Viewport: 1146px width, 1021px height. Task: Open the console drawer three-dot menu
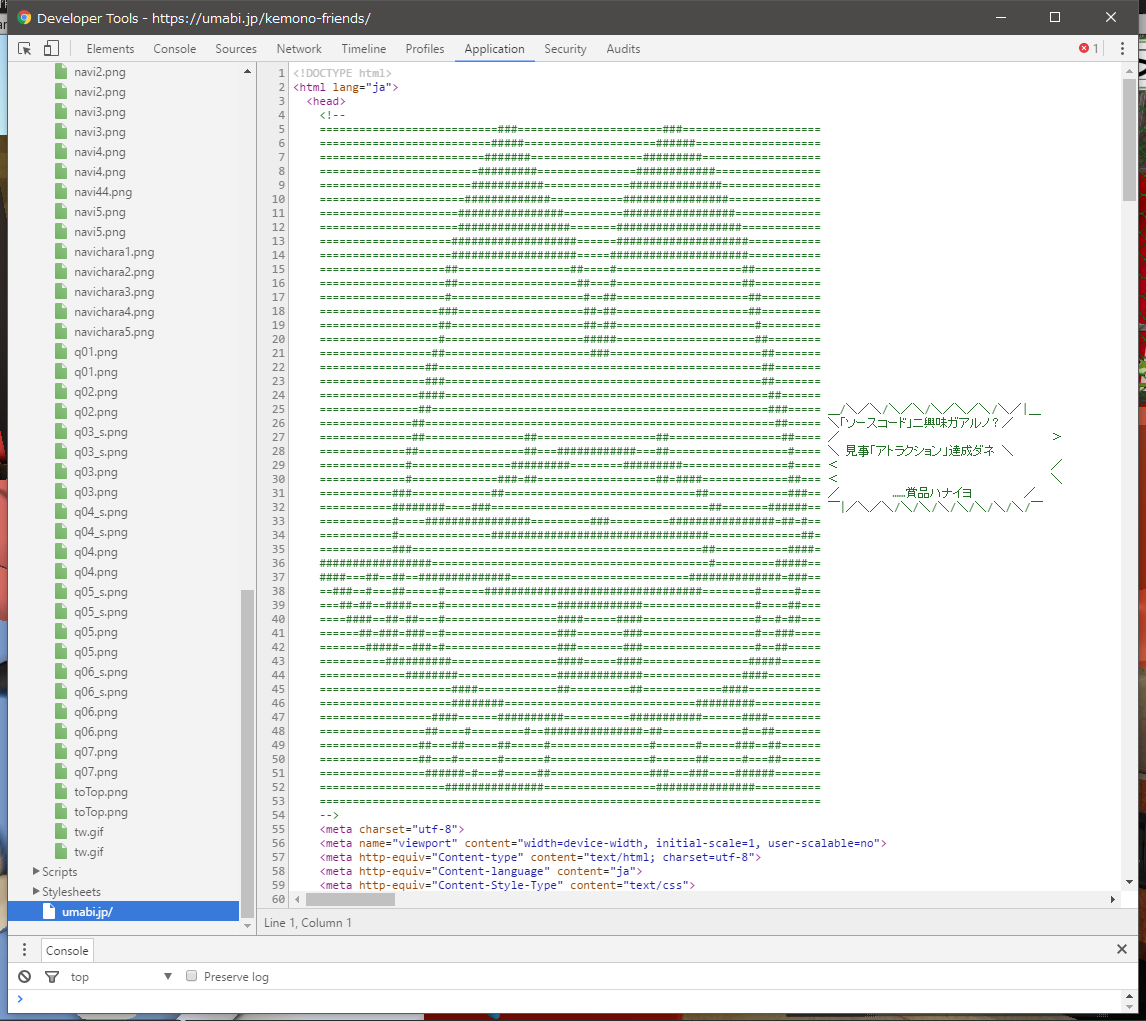click(x=25, y=950)
